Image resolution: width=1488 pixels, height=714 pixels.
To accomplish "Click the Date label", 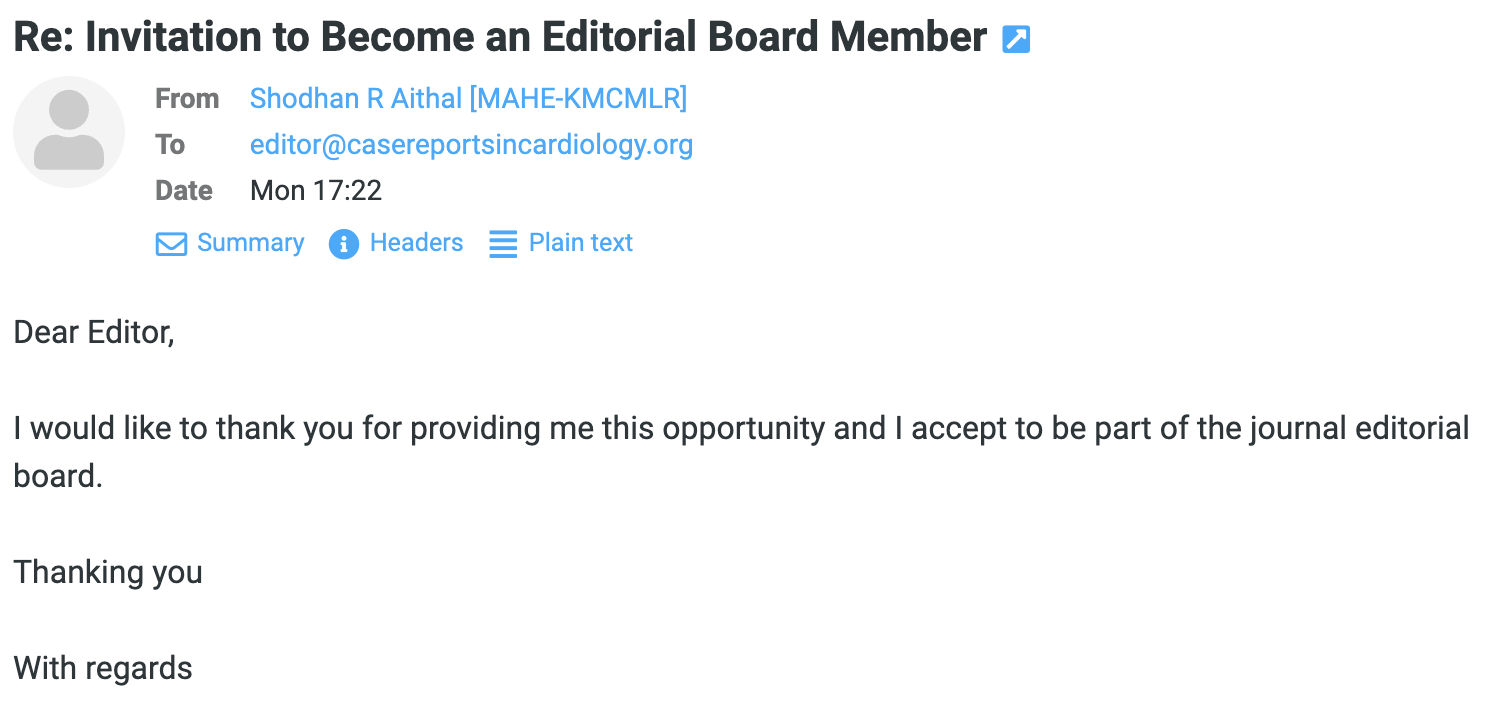I will pyautogui.click(x=184, y=191).
